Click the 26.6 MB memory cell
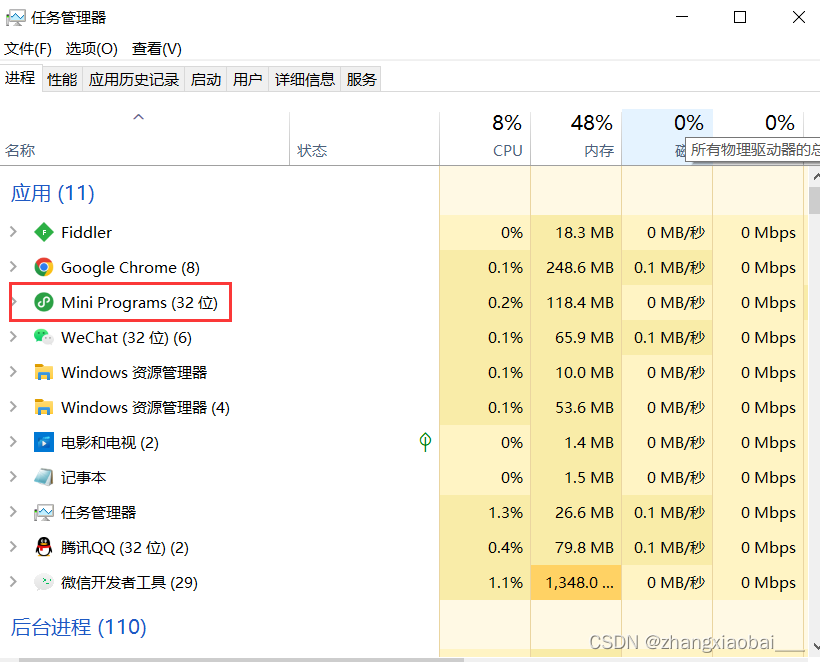The width and height of the screenshot is (820, 662). pos(576,512)
